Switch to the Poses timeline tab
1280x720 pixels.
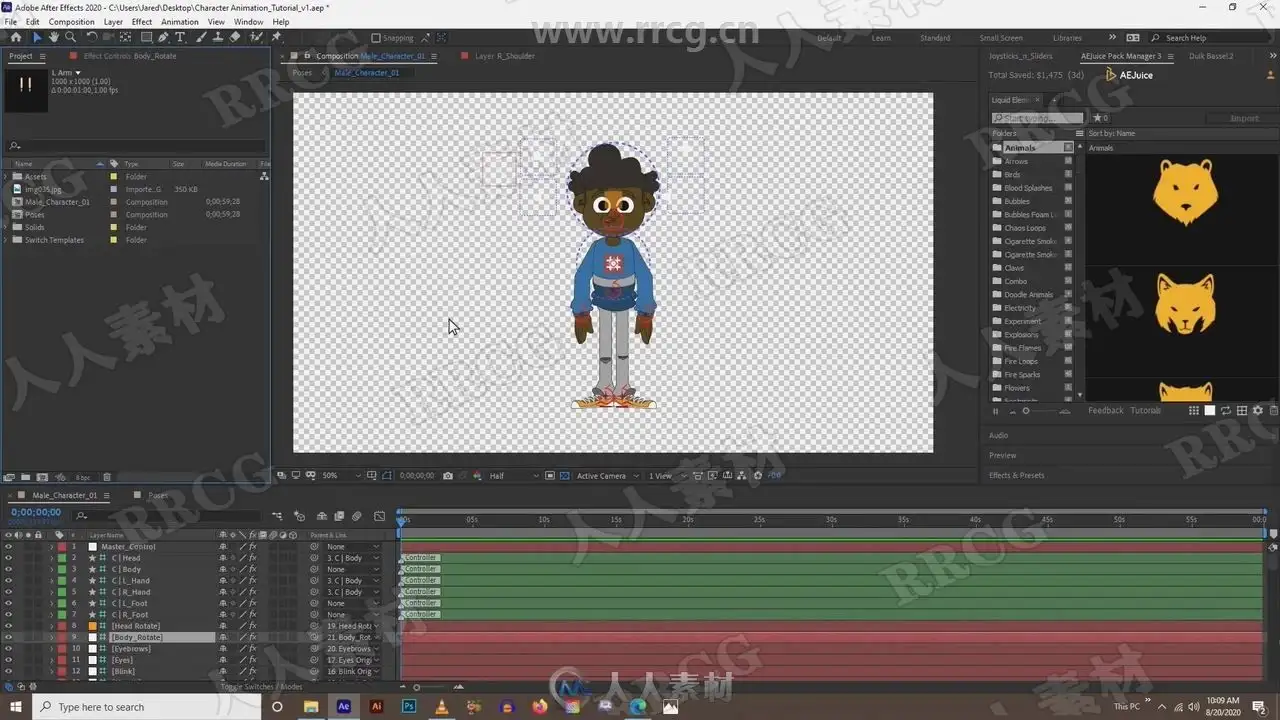coord(158,495)
